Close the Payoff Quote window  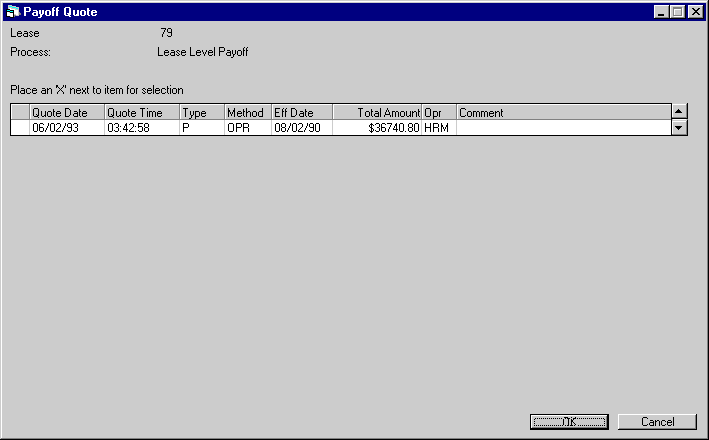coord(695,12)
